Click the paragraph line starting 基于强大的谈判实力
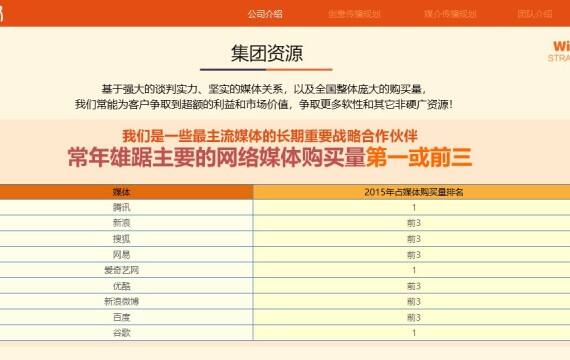 click(x=264, y=89)
